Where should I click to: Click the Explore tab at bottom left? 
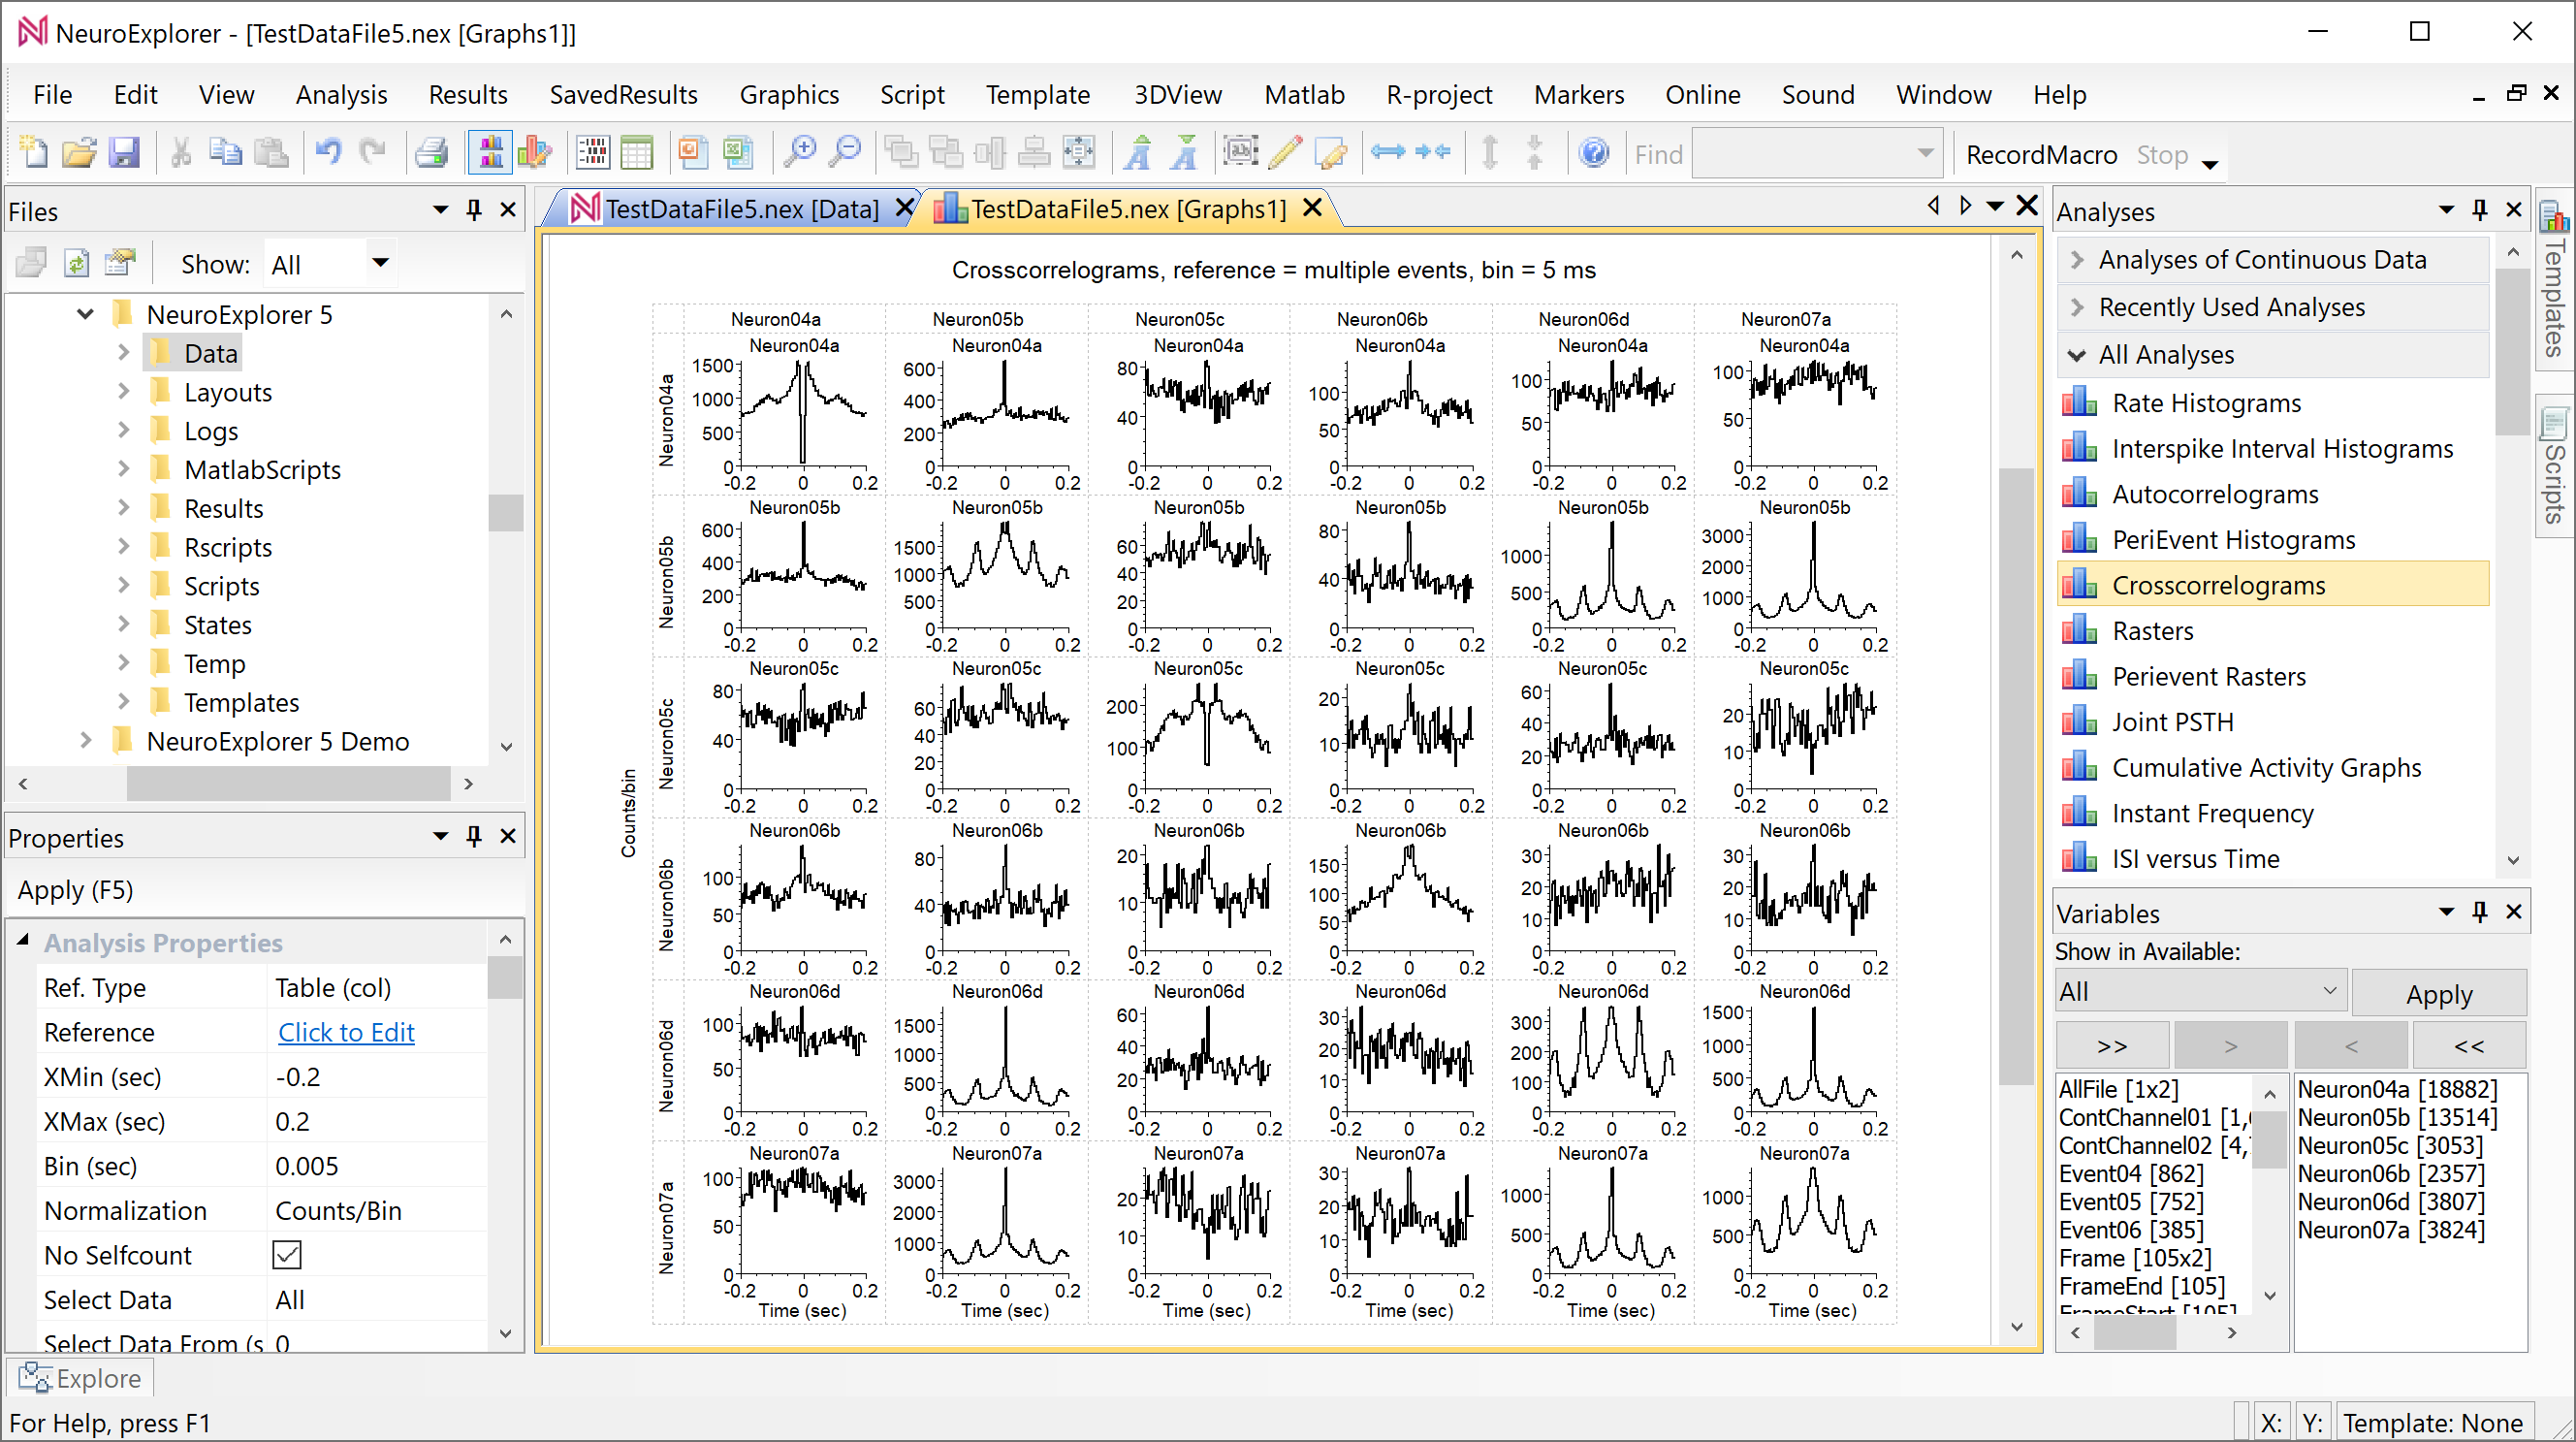pos(80,1378)
